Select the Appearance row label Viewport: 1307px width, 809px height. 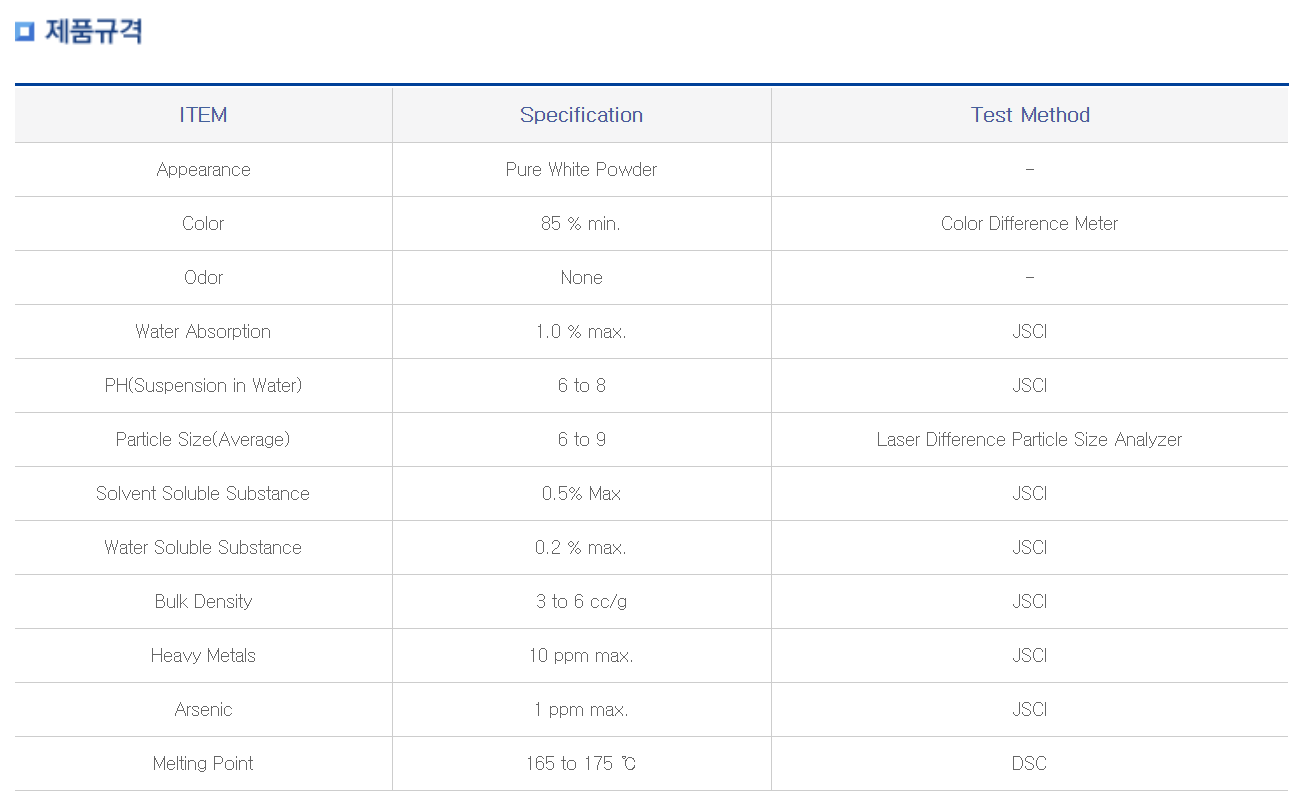(x=203, y=170)
